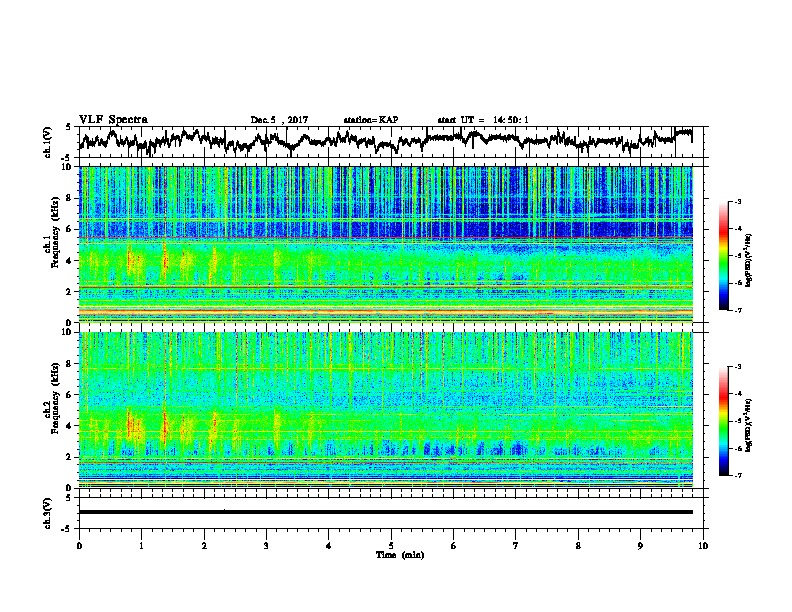Click the ch.1 color bar "log(PSD)" units label
This screenshot has width=792, height=612.
coord(749,260)
